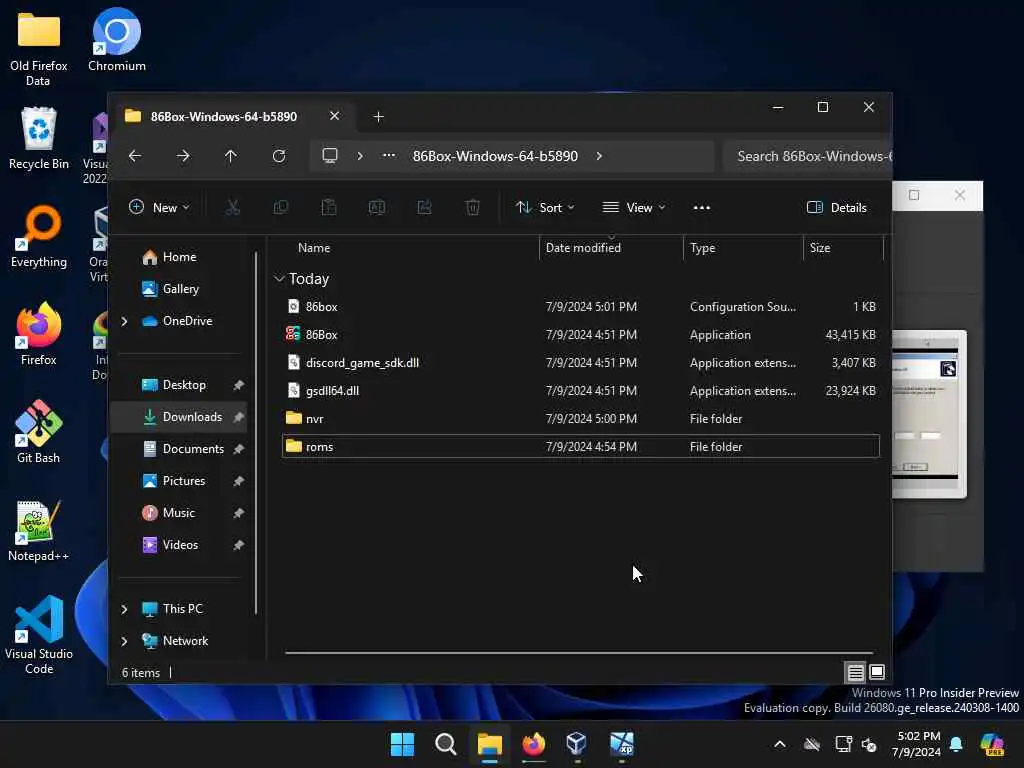Click the Delete trash icon

point(473,208)
